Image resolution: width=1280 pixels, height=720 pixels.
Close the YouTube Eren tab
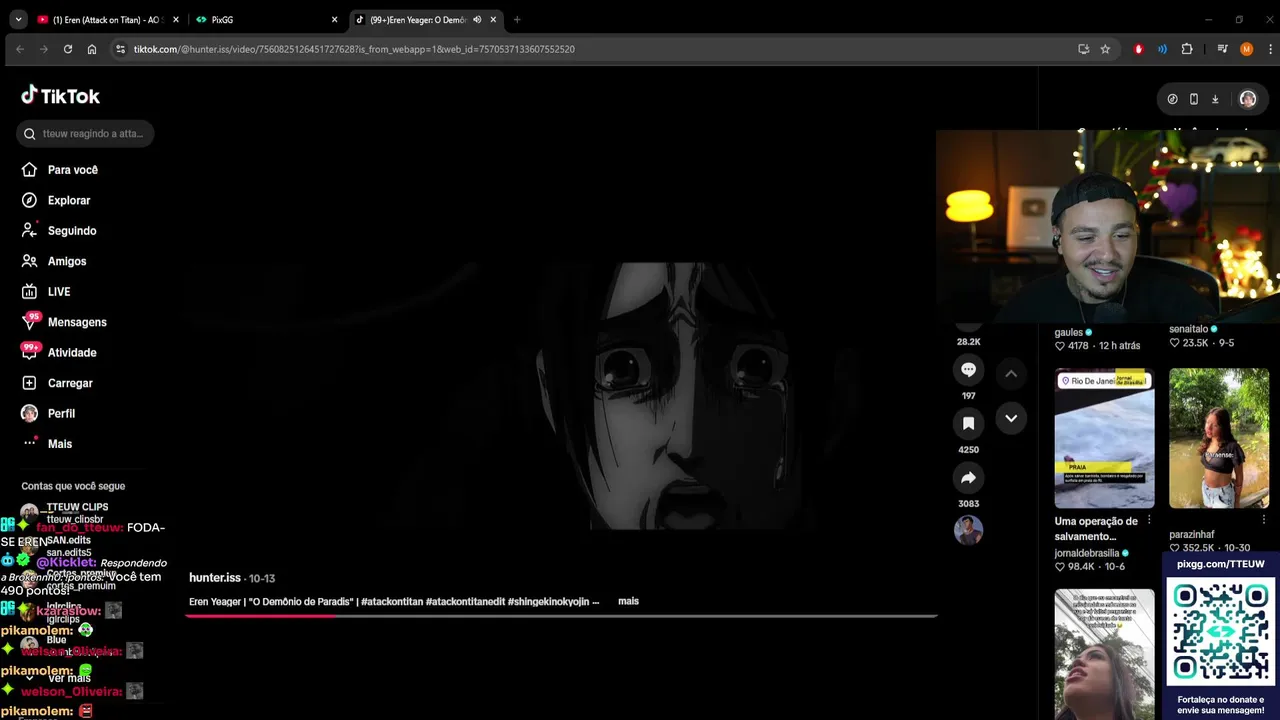(175, 20)
